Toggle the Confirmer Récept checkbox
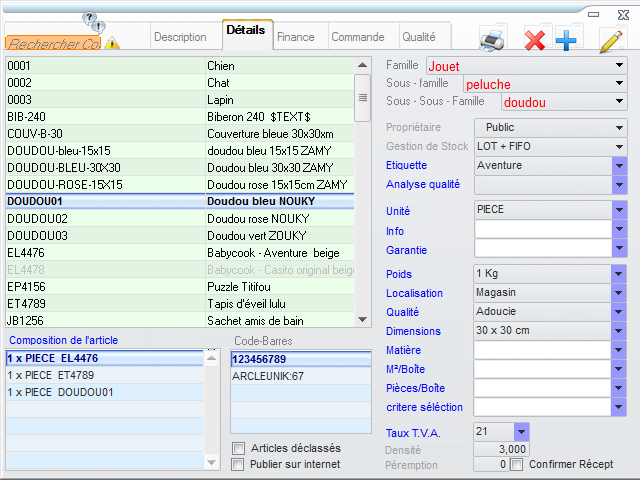Viewport: 640px width, 480px height. (x=517, y=464)
